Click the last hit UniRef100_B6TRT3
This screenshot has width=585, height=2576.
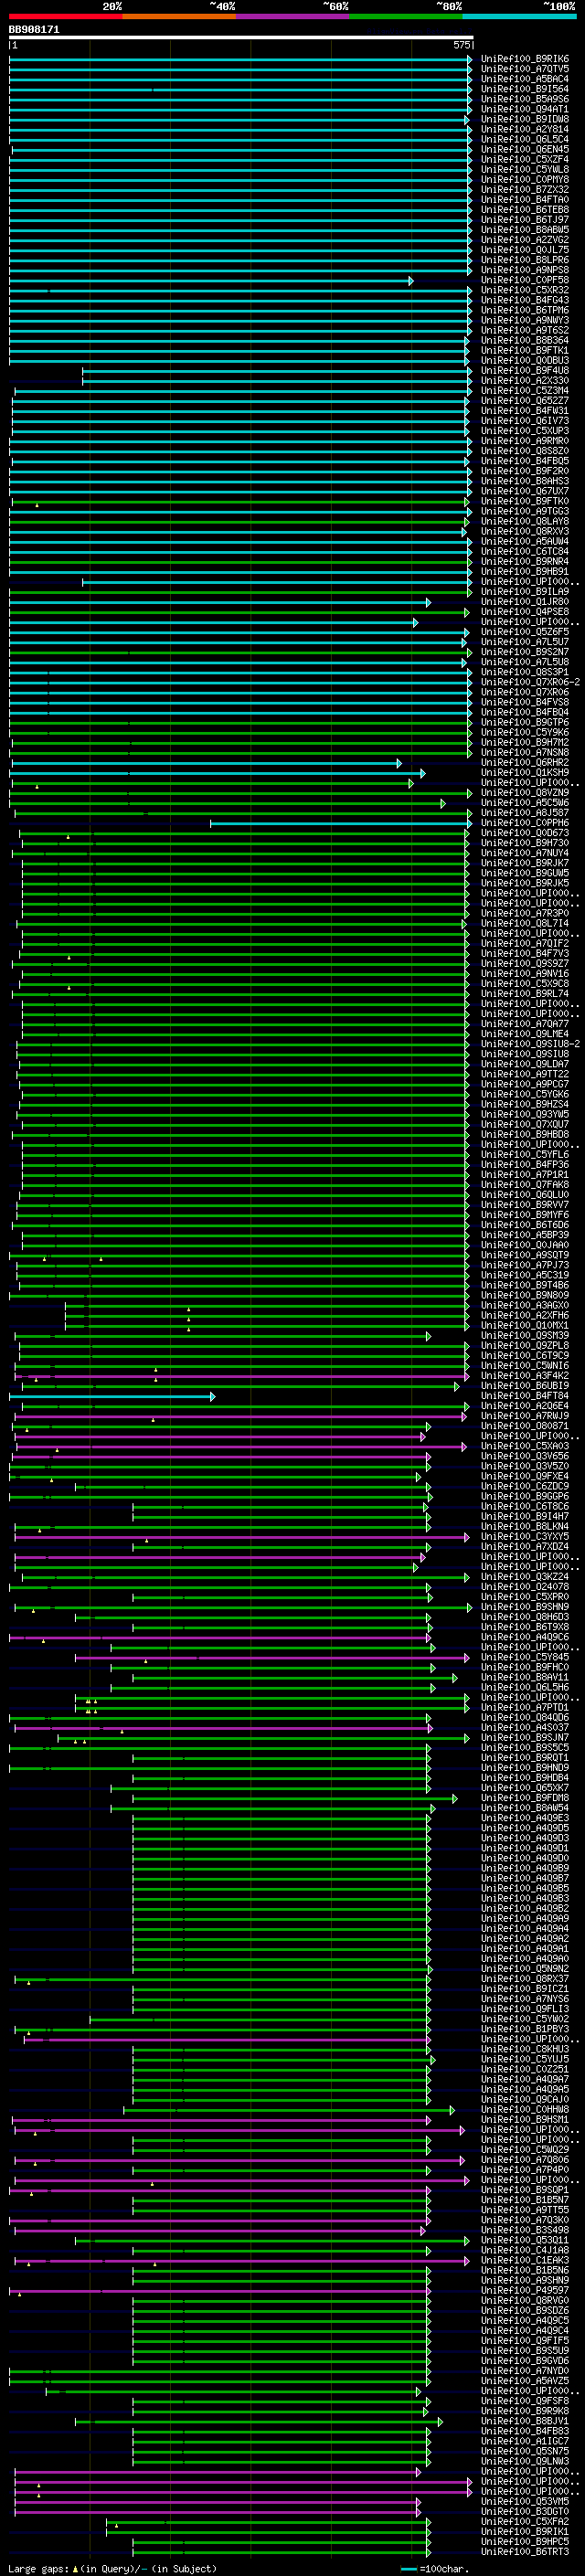point(525,2552)
